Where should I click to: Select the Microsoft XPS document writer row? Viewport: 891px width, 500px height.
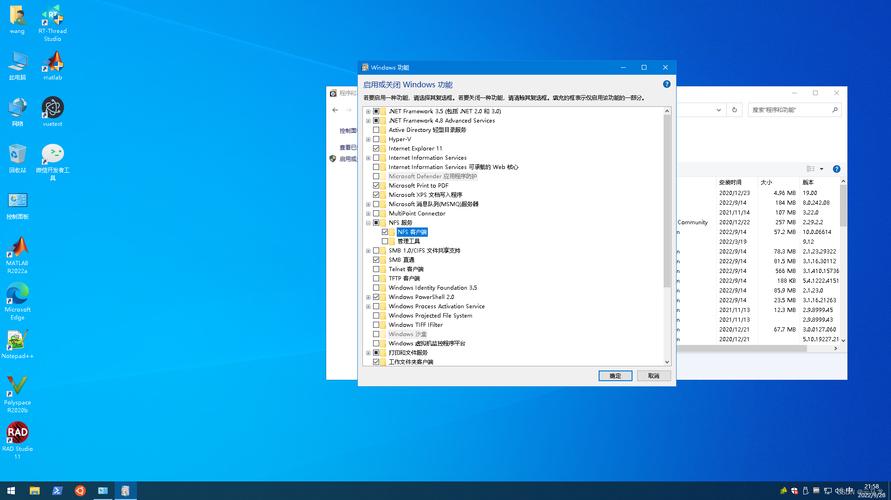(425, 195)
